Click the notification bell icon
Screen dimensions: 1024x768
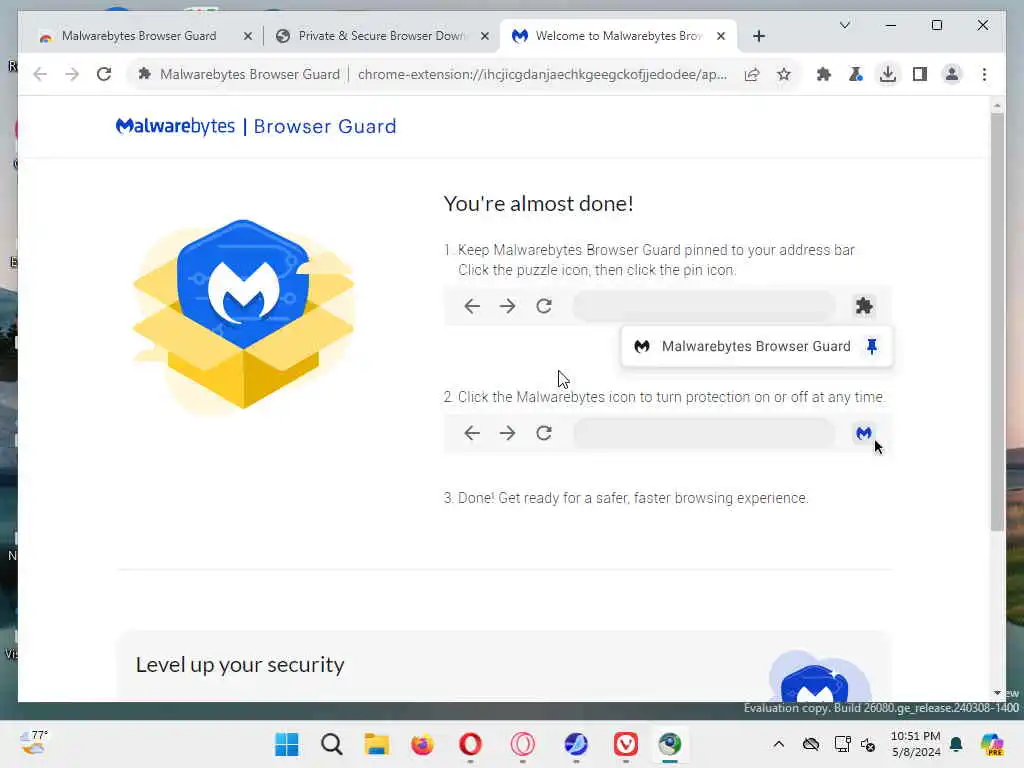click(x=956, y=744)
